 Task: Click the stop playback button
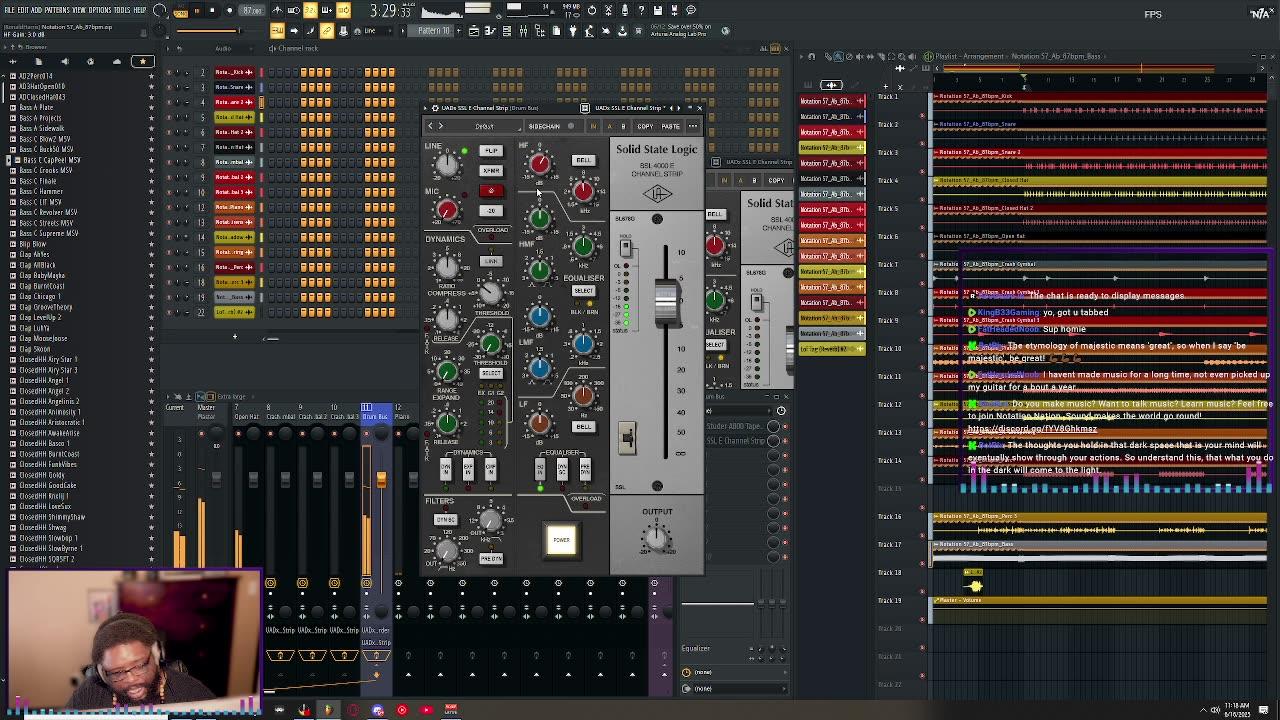point(213,10)
